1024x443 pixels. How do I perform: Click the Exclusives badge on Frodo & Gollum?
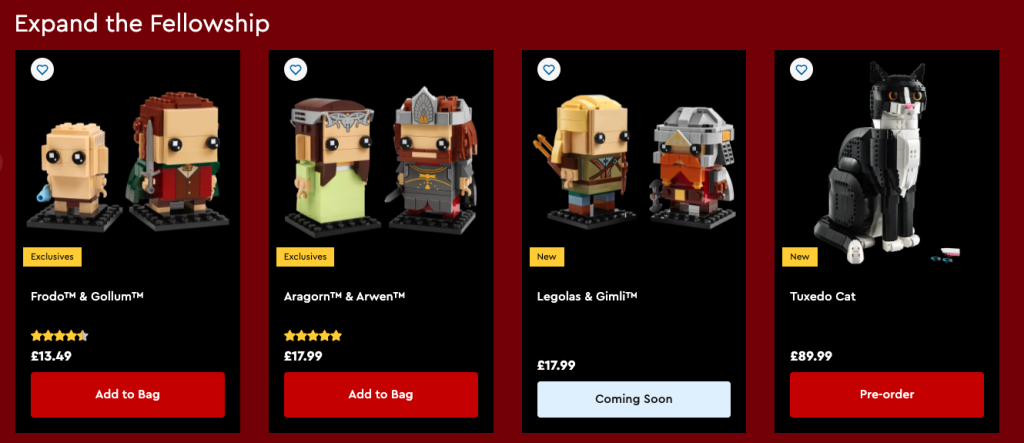(x=52, y=257)
